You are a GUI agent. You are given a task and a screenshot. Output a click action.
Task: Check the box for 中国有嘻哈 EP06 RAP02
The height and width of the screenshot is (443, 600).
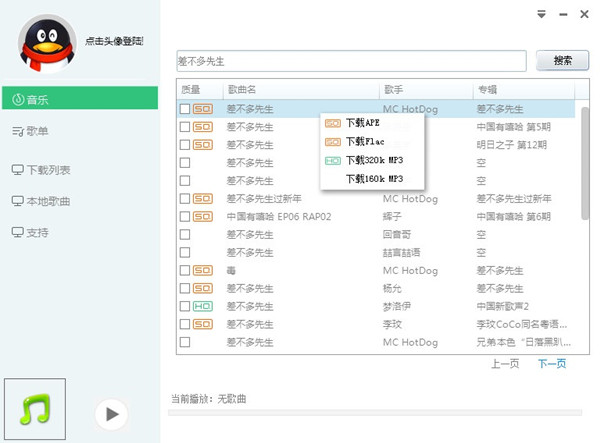184,216
